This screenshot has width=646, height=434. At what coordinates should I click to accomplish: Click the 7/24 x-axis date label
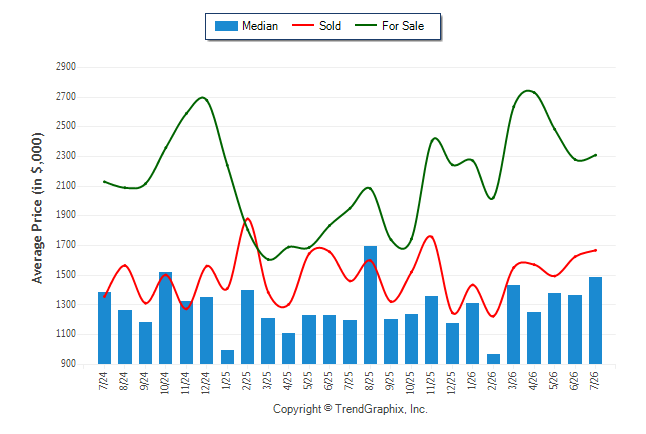click(x=103, y=381)
